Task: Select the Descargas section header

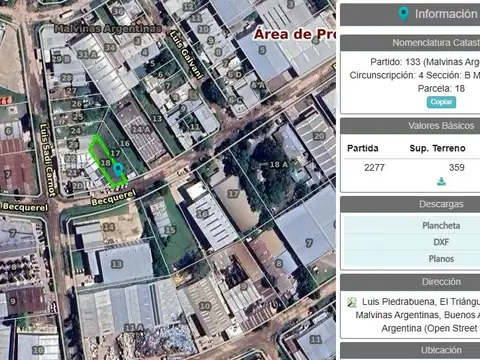Action: [410, 204]
